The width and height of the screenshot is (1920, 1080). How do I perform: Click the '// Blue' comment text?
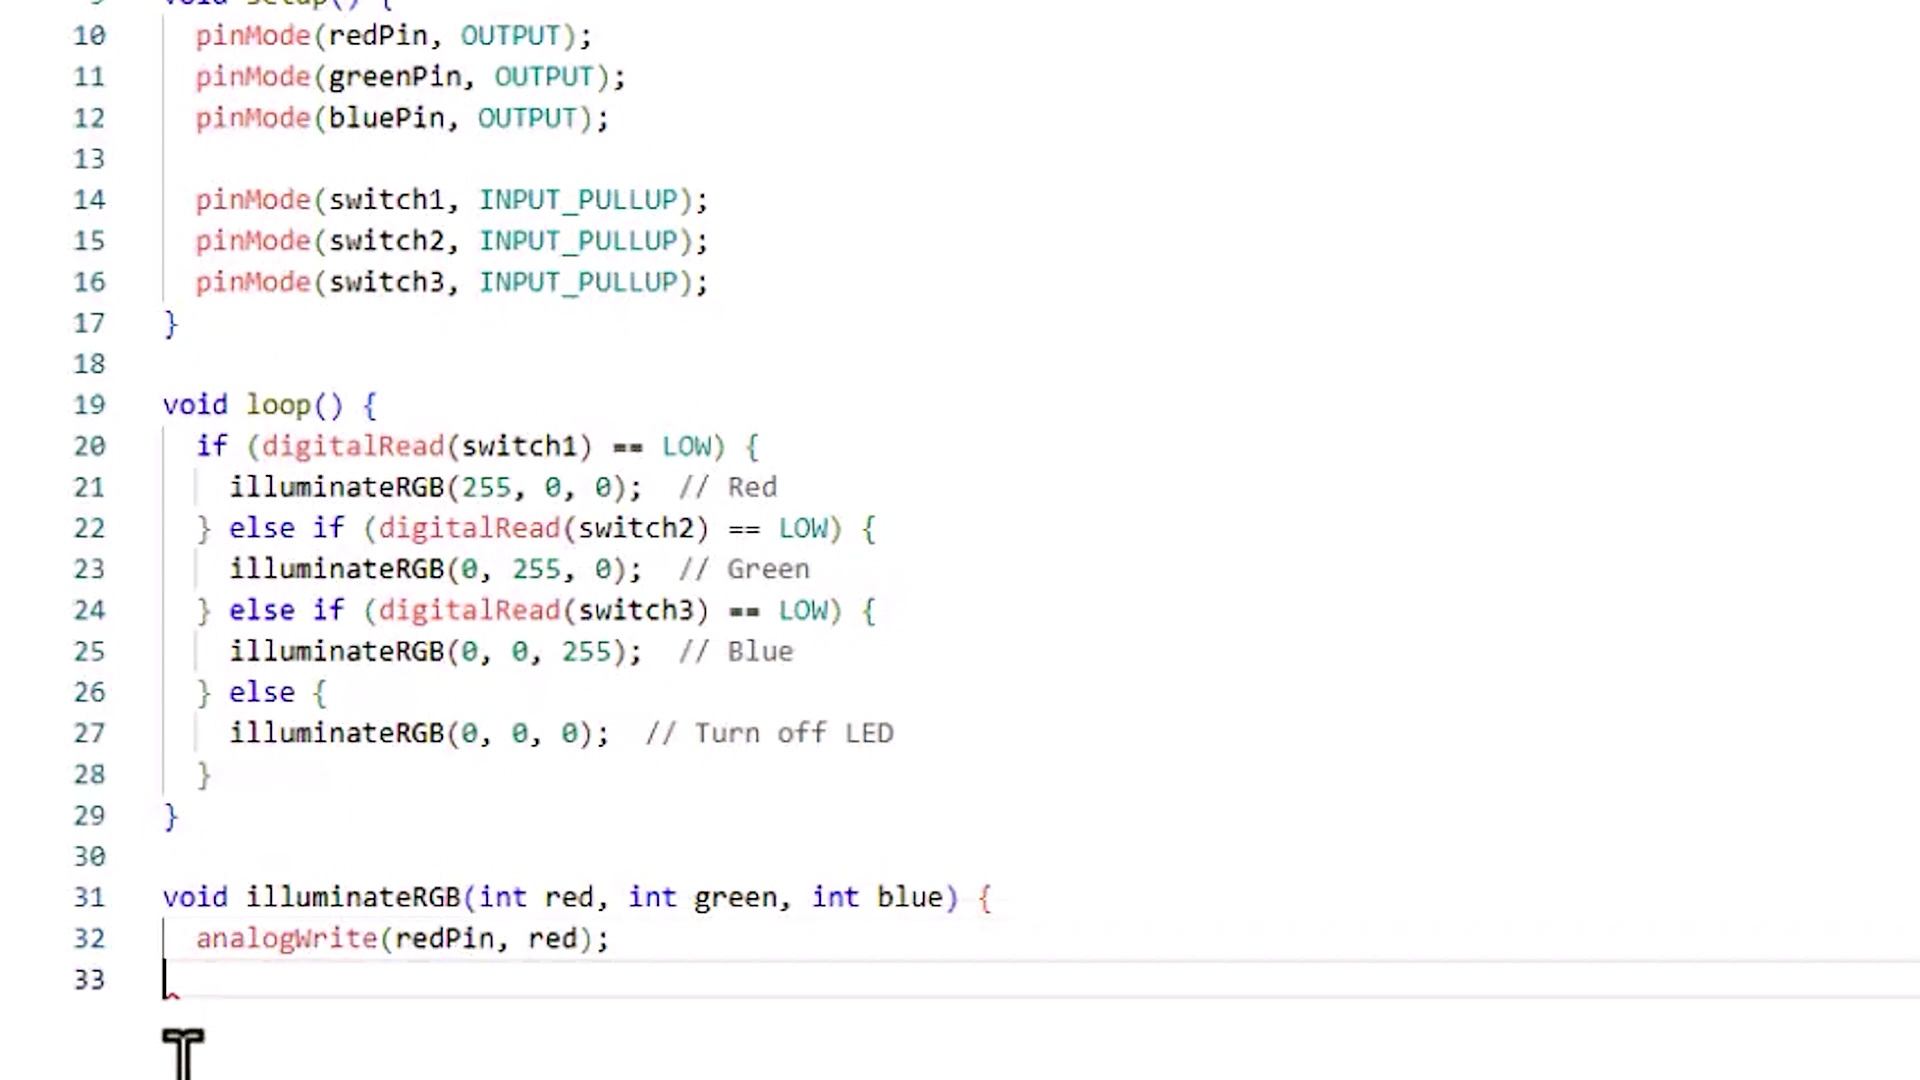[x=736, y=651]
